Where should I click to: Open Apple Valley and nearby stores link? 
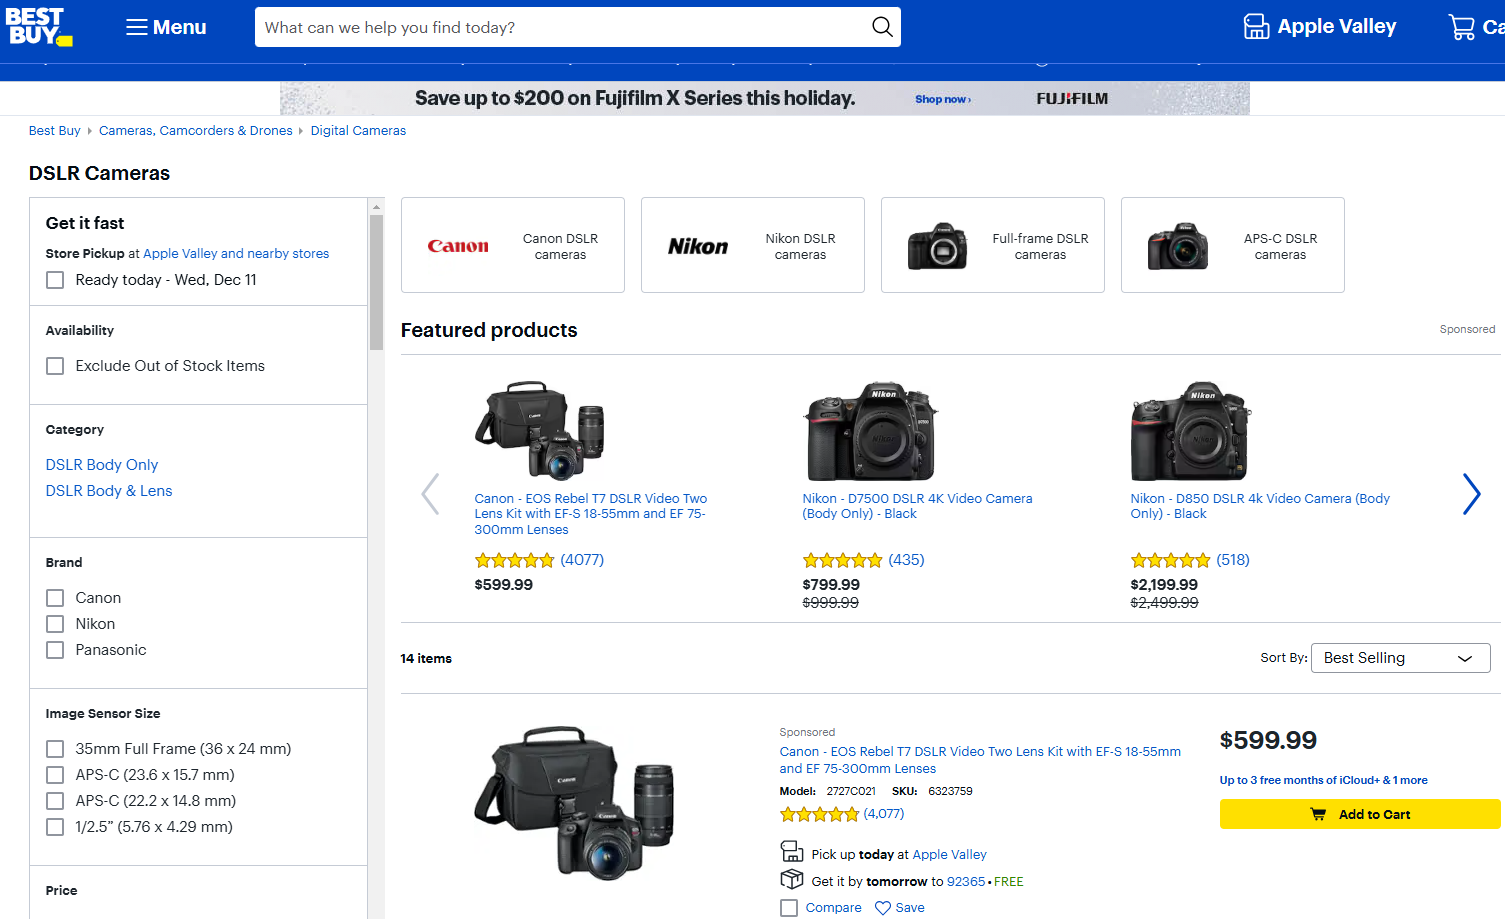pyautogui.click(x=236, y=254)
